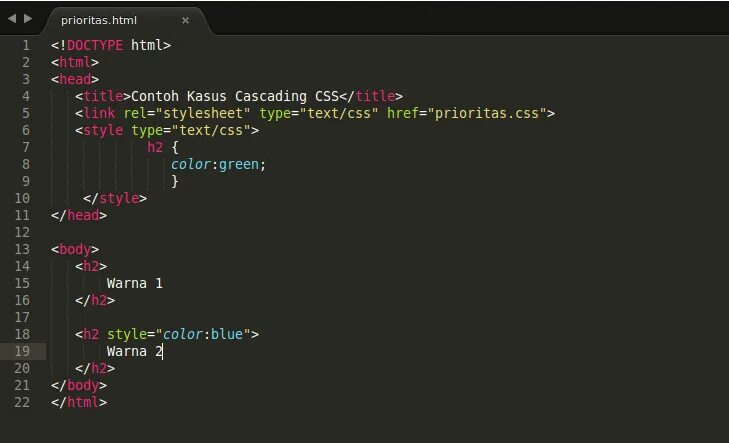
Task: Click the closing </h2> on line 20
Action: pos(95,369)
